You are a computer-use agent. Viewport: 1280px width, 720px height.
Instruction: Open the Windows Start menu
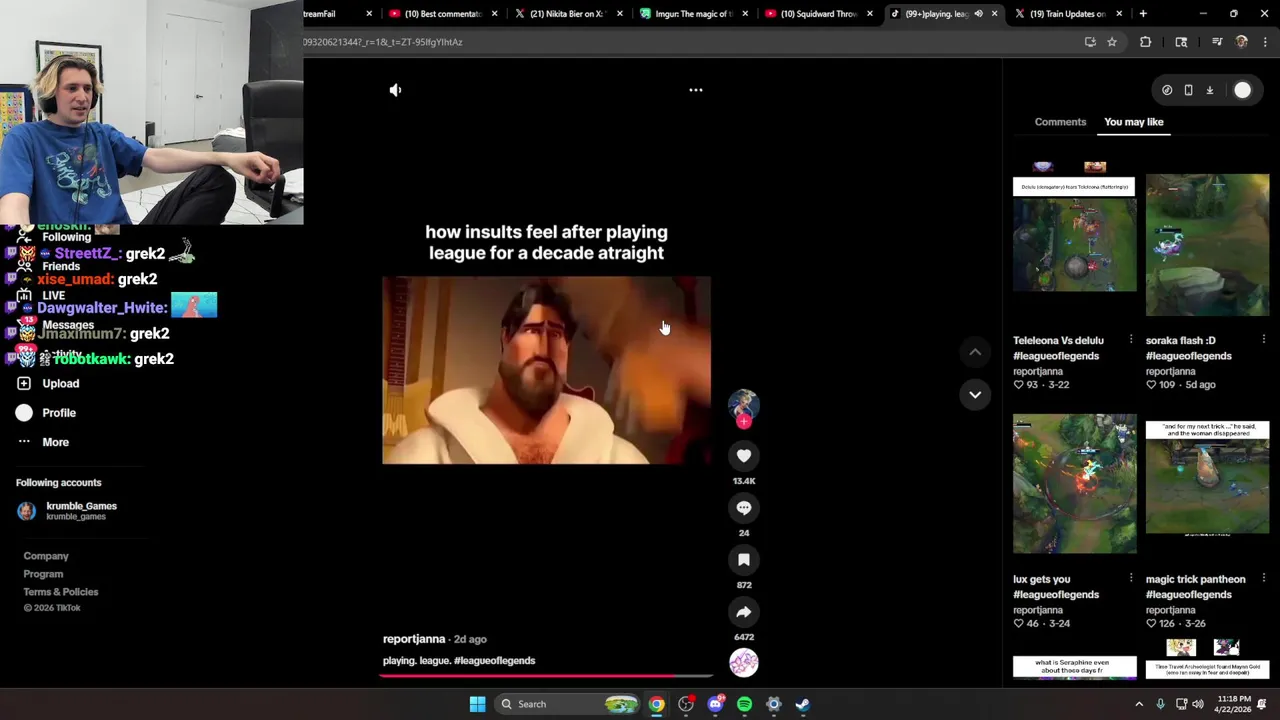(x=477, y=704)
